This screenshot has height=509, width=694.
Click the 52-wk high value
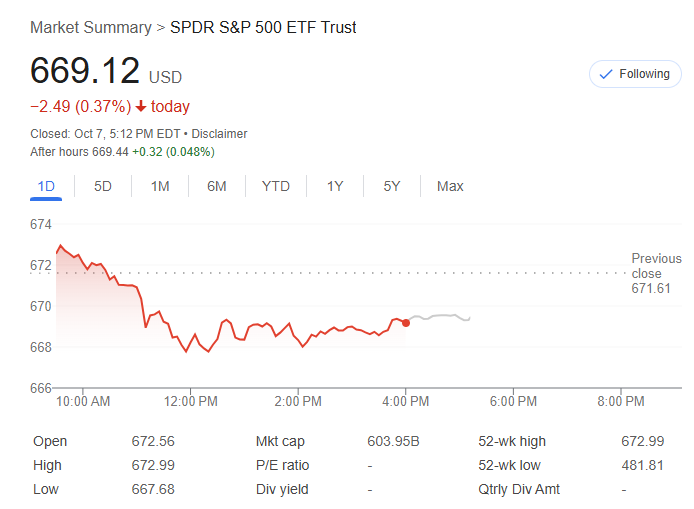[642, 441]
